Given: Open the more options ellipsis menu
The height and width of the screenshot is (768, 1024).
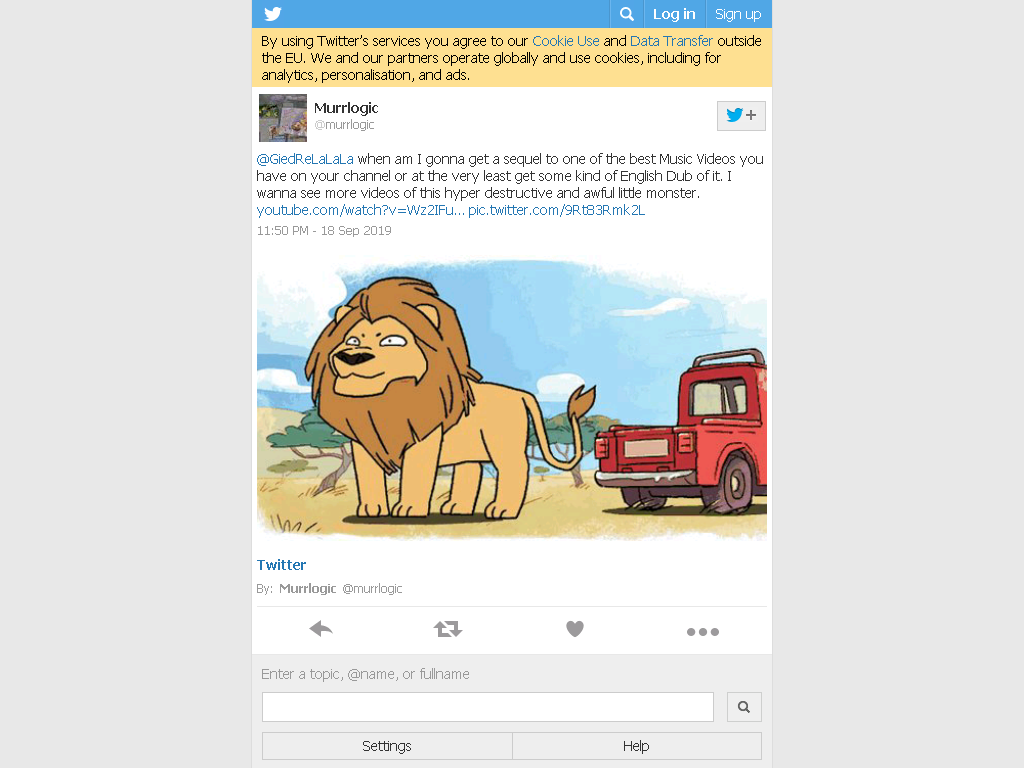Looking at the screenshot, I should [x=703, y=632].
